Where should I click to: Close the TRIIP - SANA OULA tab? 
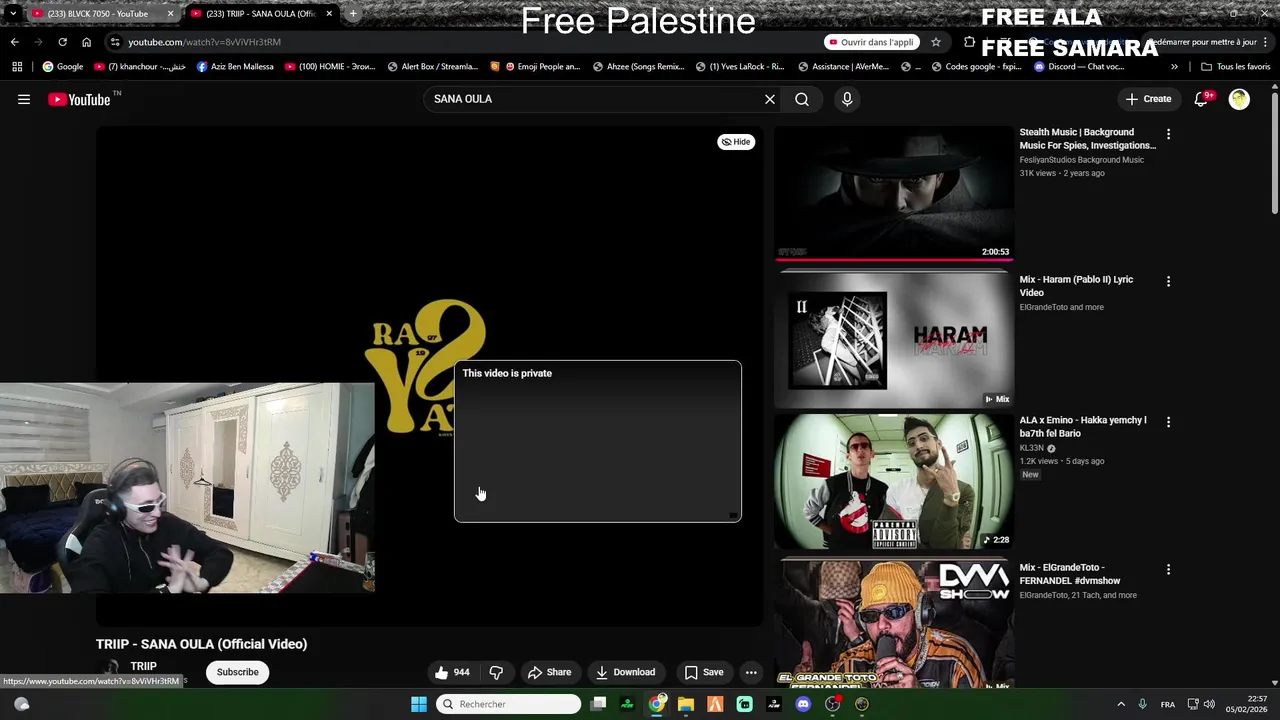click(329, 14)
